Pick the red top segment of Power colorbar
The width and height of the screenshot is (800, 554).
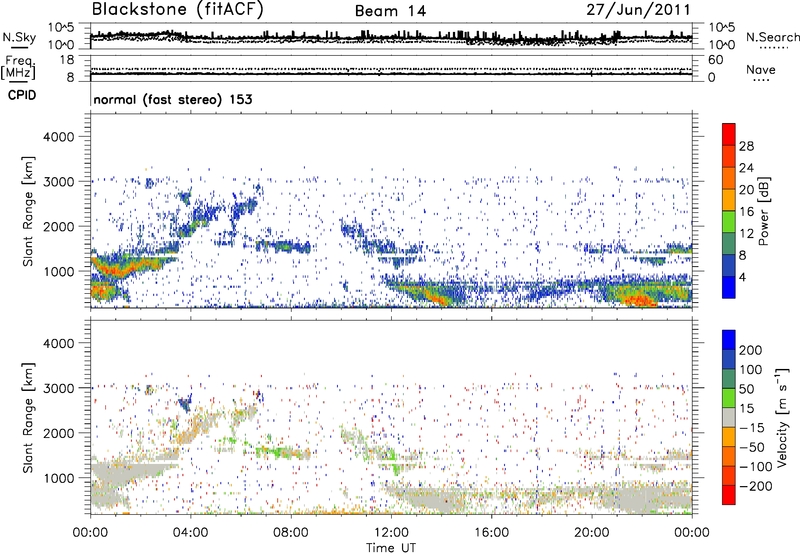tap(729, 134)
